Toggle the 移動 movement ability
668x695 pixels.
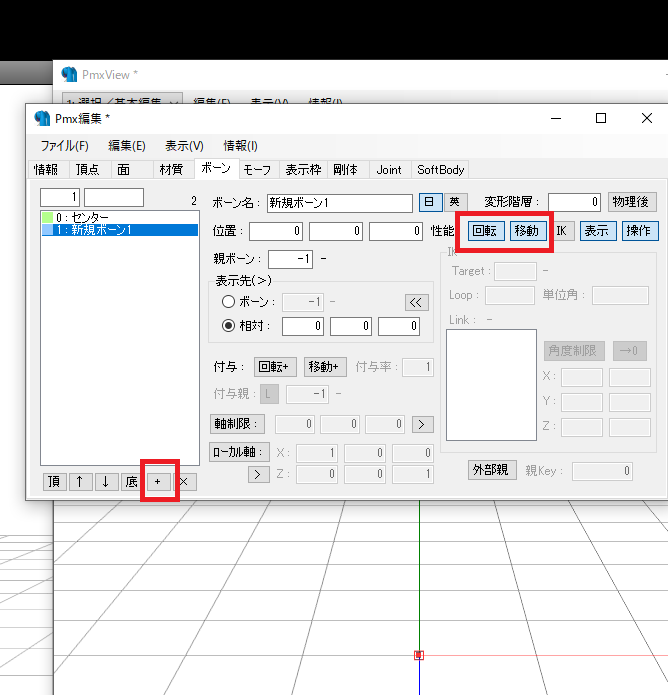pyautogui.click(x=527, y=231)
